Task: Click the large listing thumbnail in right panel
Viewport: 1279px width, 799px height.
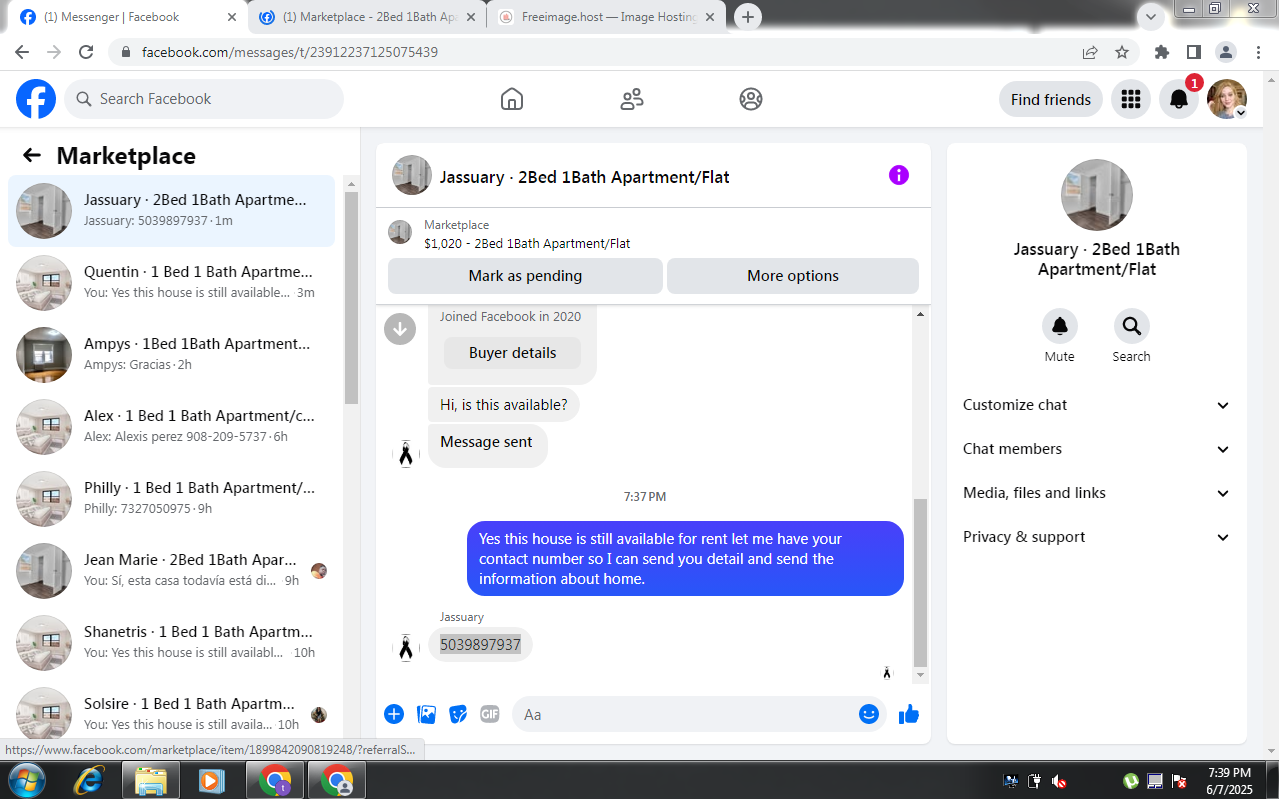Action: [x=1096, y=195]
